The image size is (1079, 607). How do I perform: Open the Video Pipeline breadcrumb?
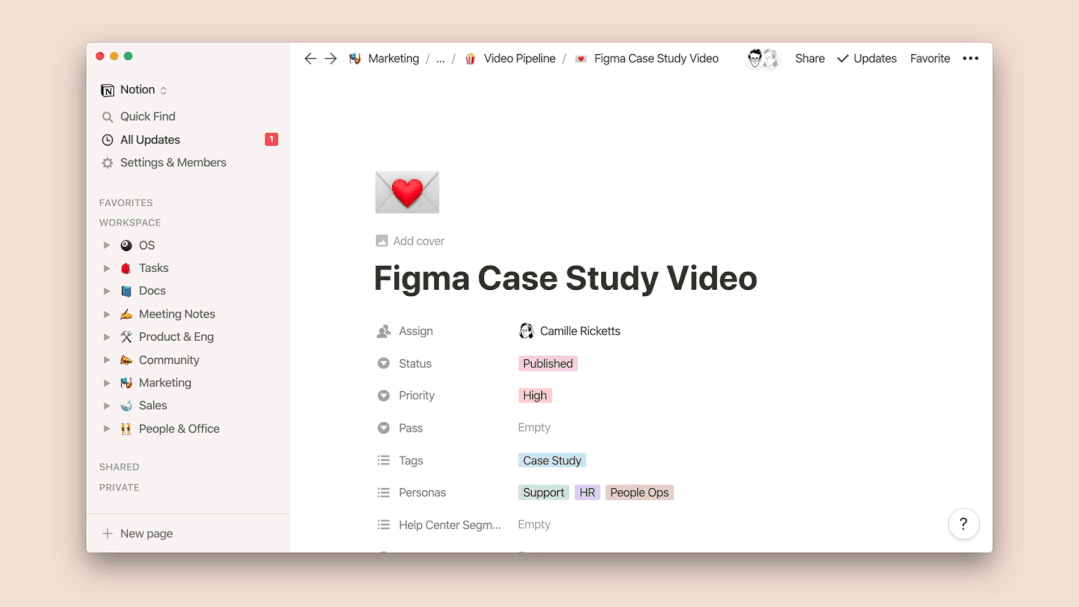pyautogui.click(x=519, y=59)
